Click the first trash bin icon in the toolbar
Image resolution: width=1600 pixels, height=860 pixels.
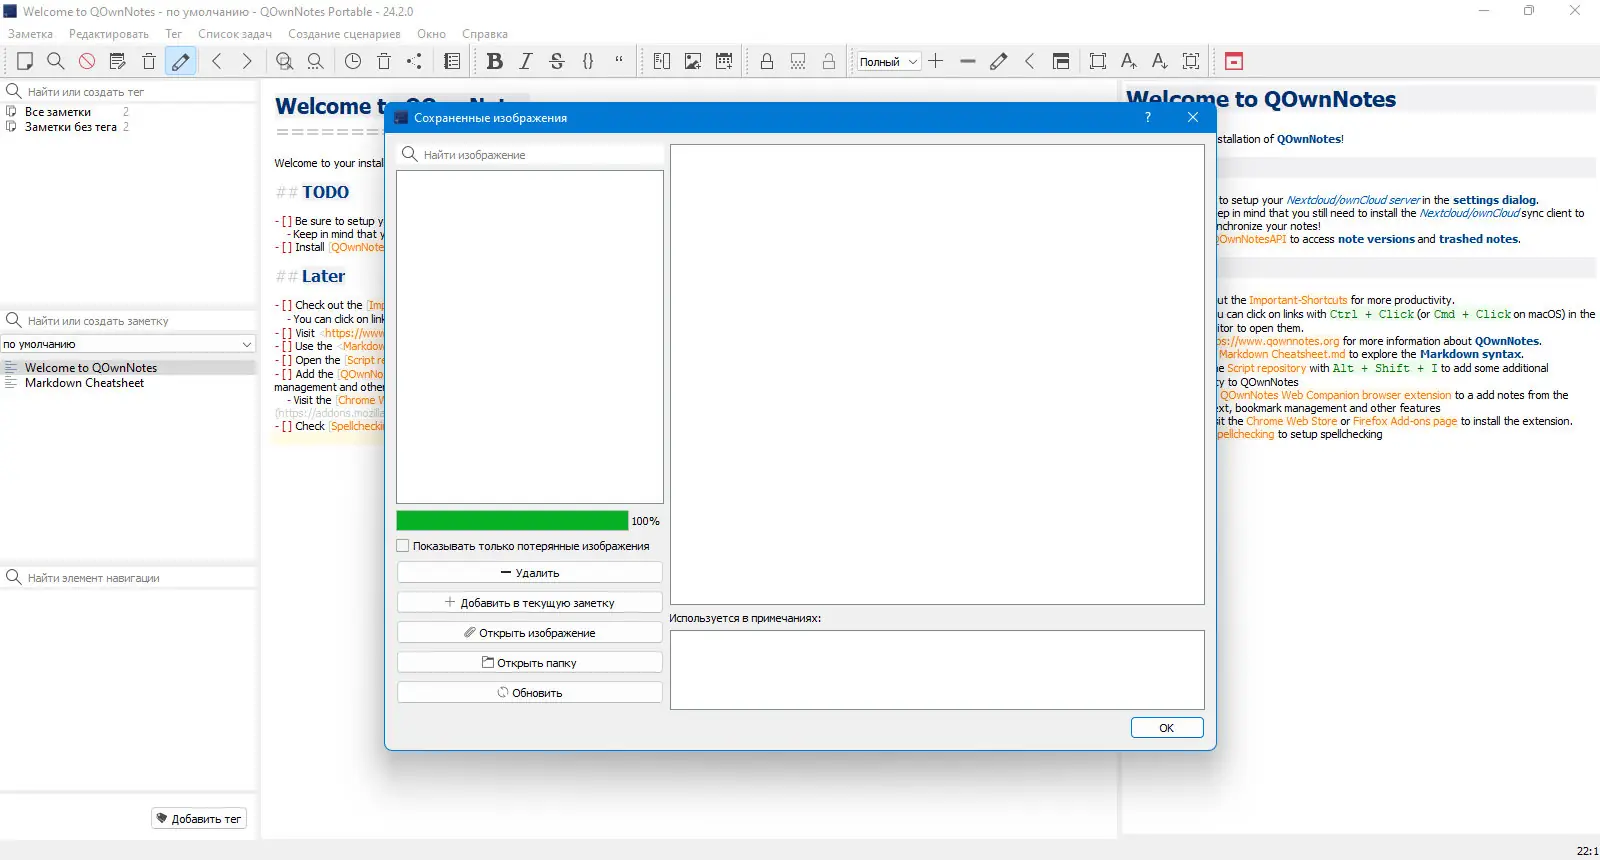149,61
